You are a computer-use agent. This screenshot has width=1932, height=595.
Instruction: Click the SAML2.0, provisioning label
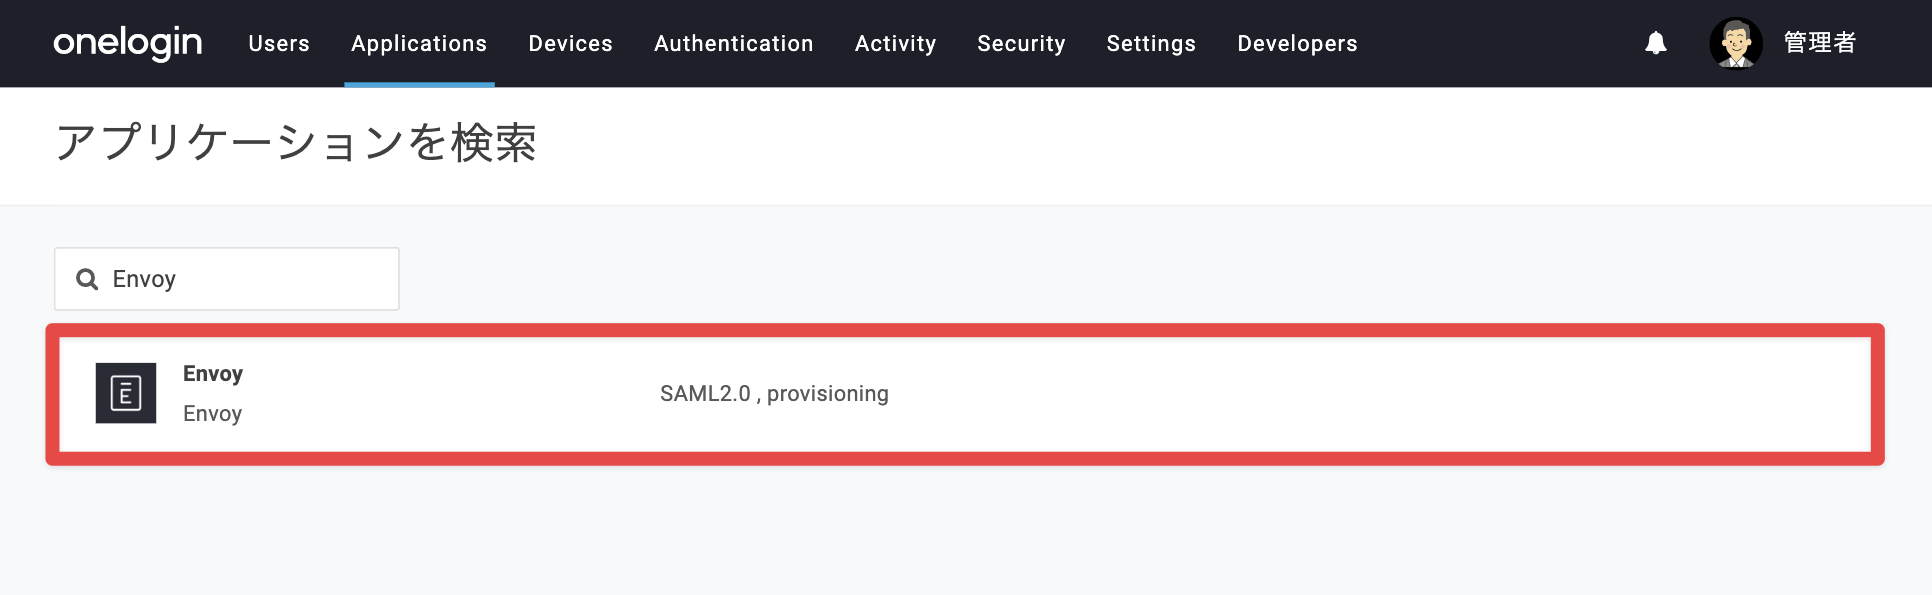coord(774,394)
